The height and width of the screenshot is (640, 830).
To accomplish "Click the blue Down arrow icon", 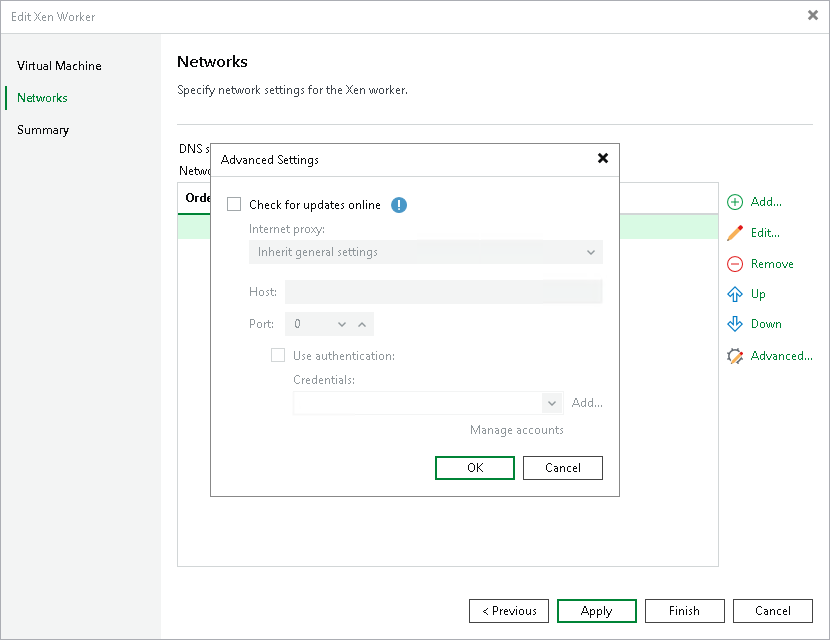I will pyautogui.click(x=735, y=324).
